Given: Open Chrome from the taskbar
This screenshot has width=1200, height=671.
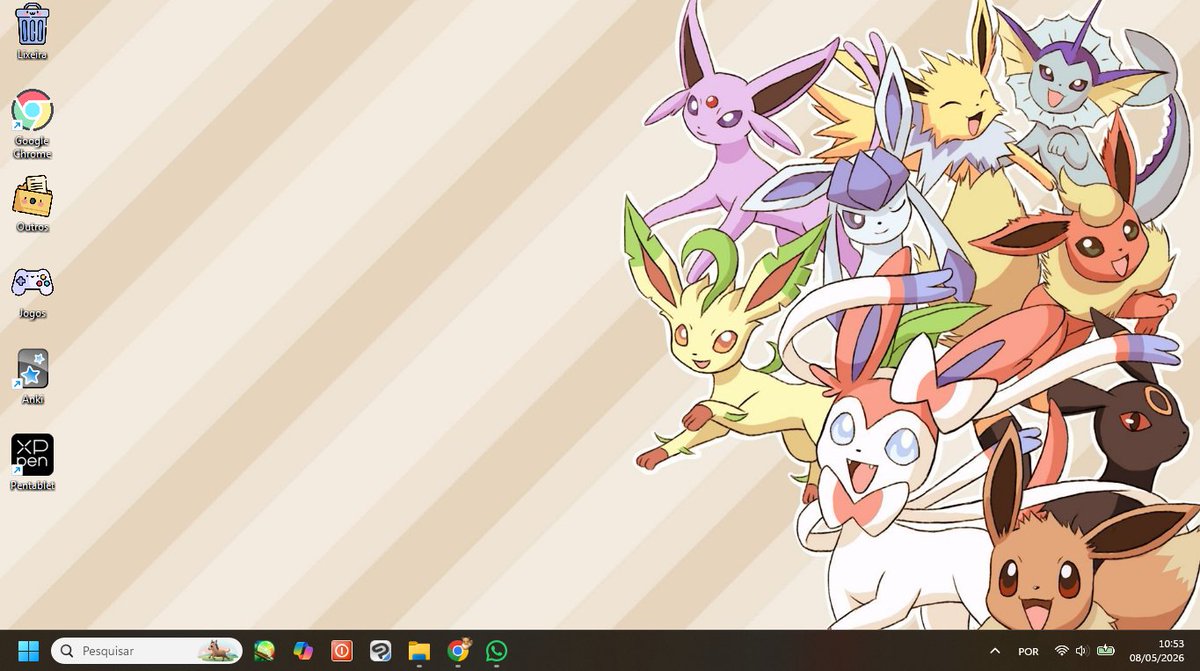Looking at the screenshot, I should click(x=458, y=651).
